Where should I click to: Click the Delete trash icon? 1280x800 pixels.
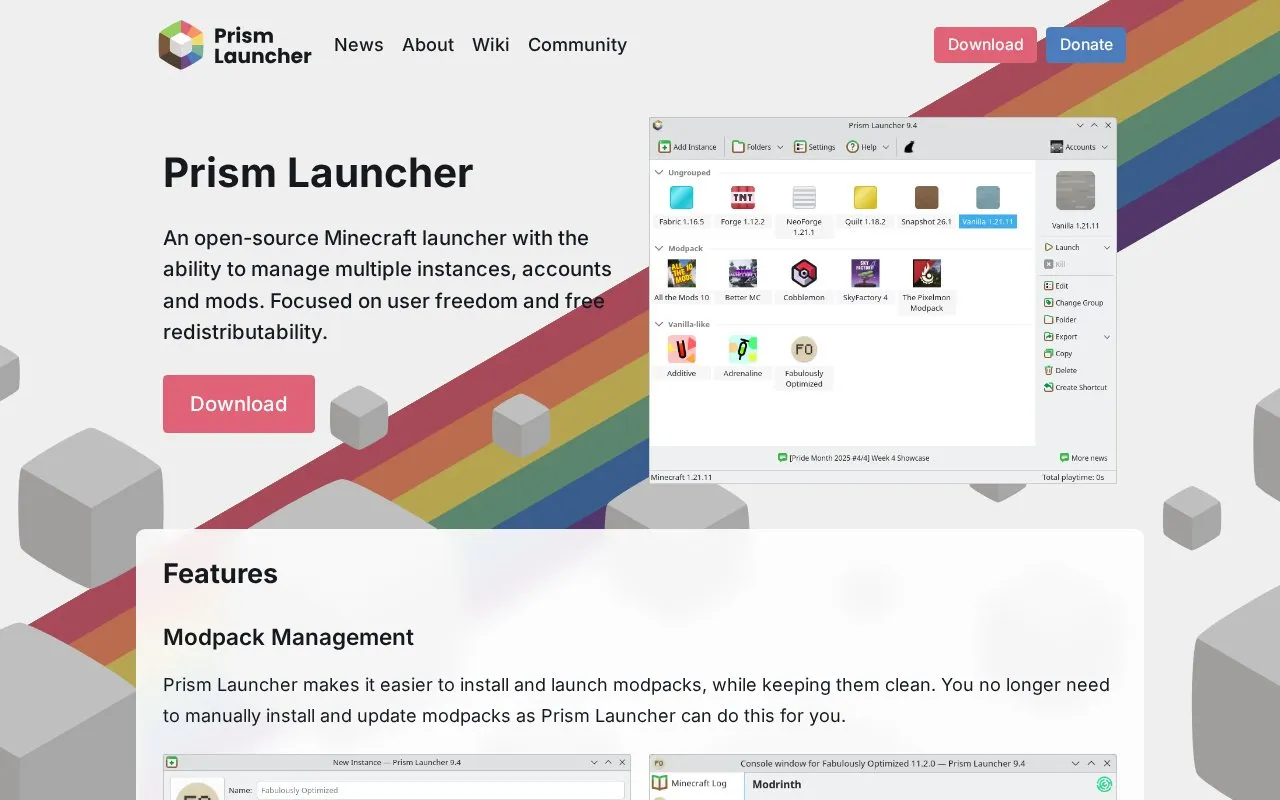1048,370
